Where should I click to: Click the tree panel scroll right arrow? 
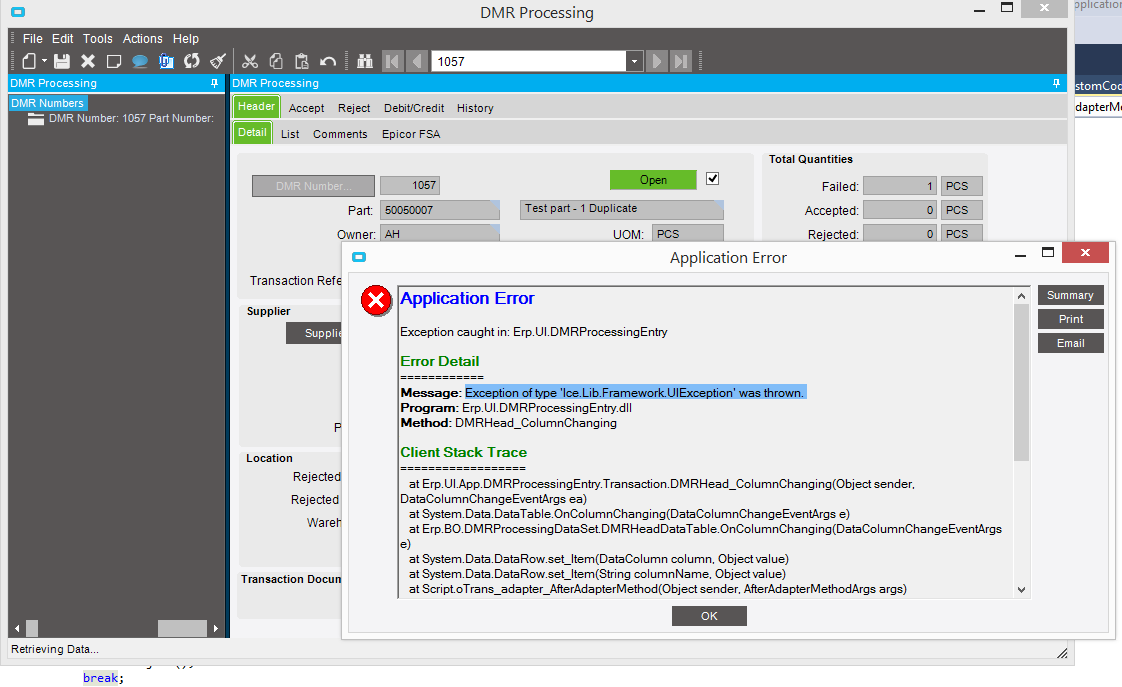tap(215, 628)
